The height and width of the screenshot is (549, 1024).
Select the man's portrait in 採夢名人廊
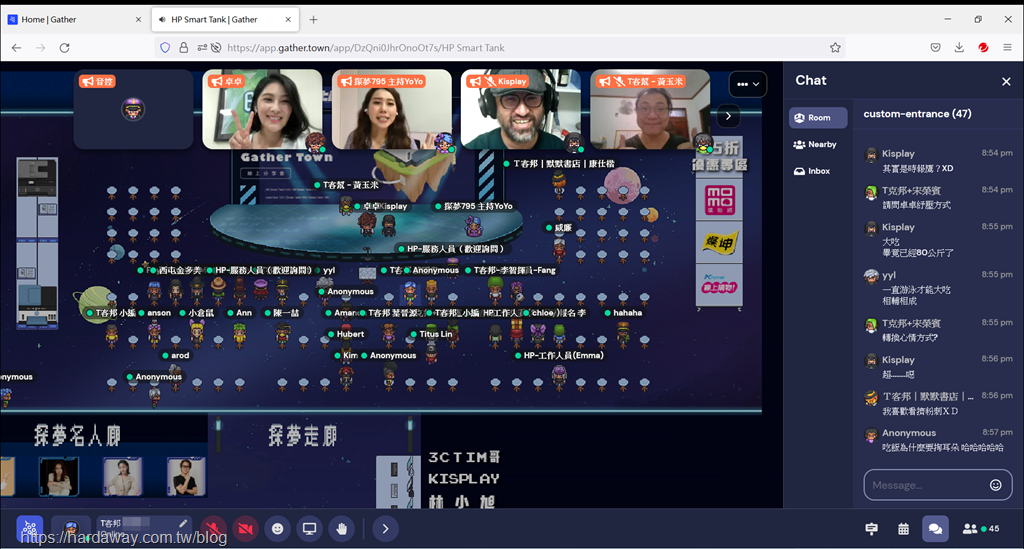coord(186,476)
